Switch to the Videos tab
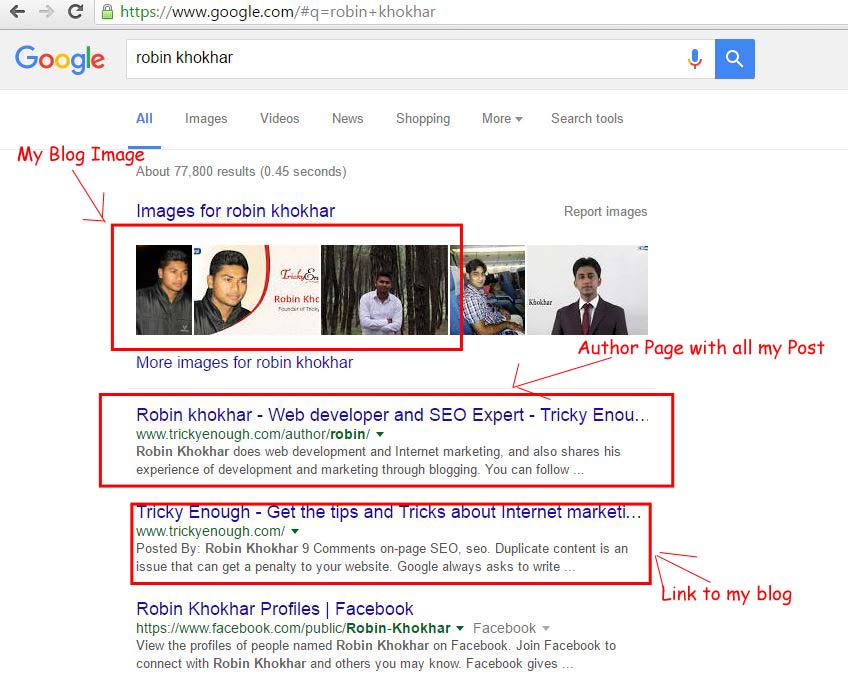The width and height of the screenshot is (848, 687). pyautogui.click(x=280, y=118)
